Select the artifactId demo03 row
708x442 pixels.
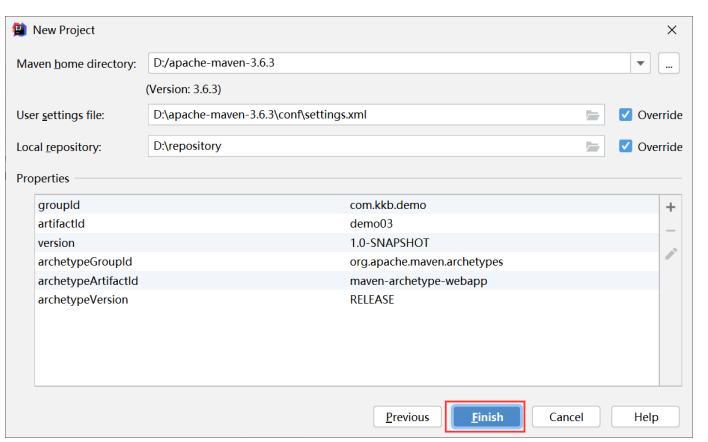point(347,224)
